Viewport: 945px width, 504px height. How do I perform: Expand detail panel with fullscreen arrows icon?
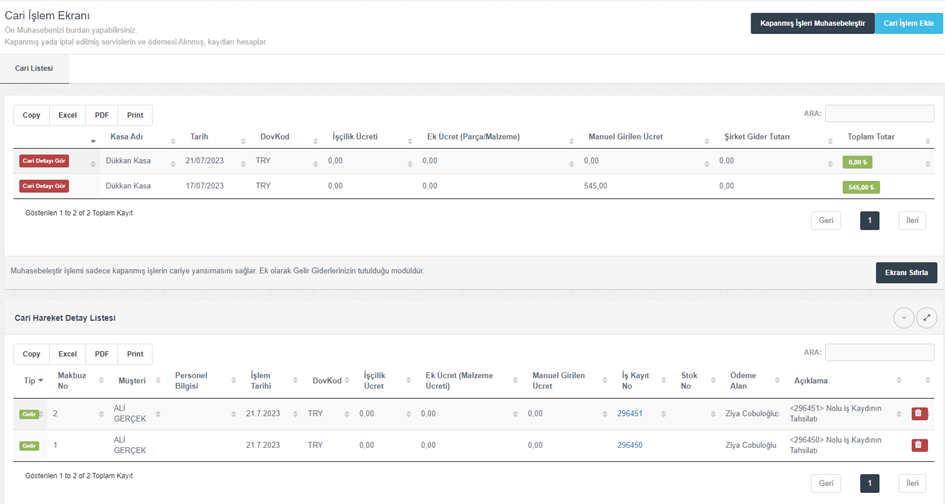(x=926, y=318)
